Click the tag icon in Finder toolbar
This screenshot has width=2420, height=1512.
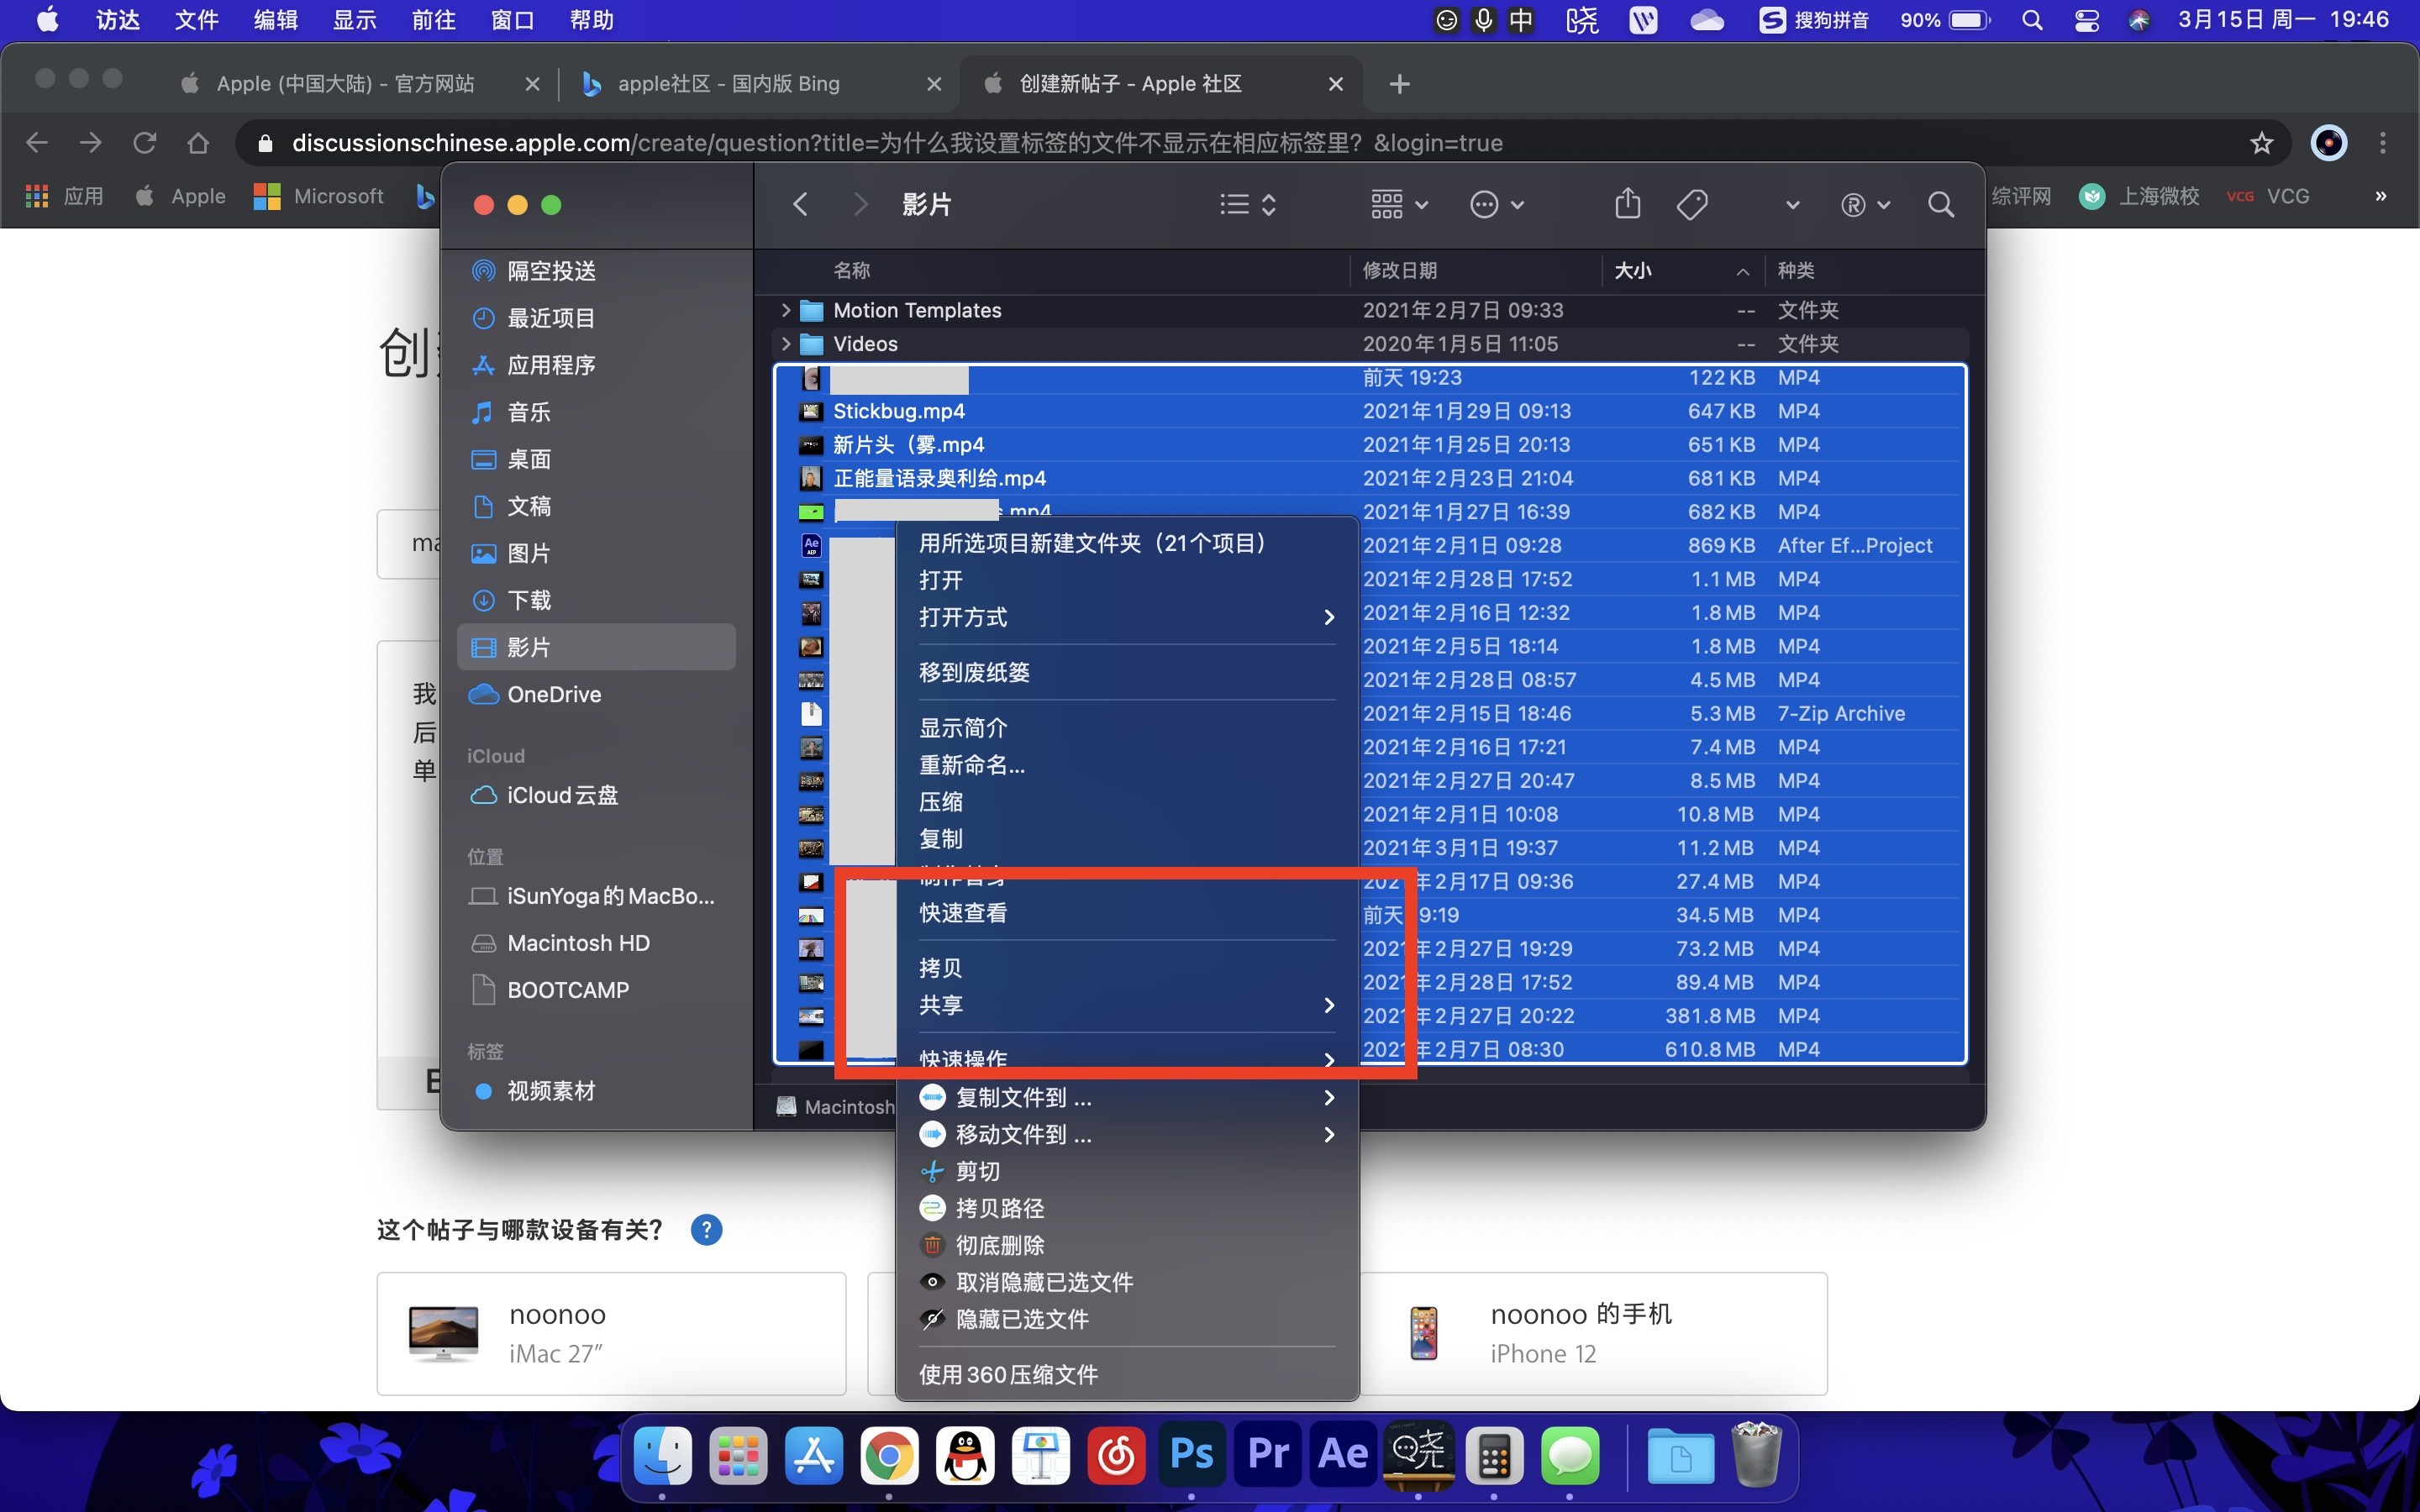(1692, 204)
